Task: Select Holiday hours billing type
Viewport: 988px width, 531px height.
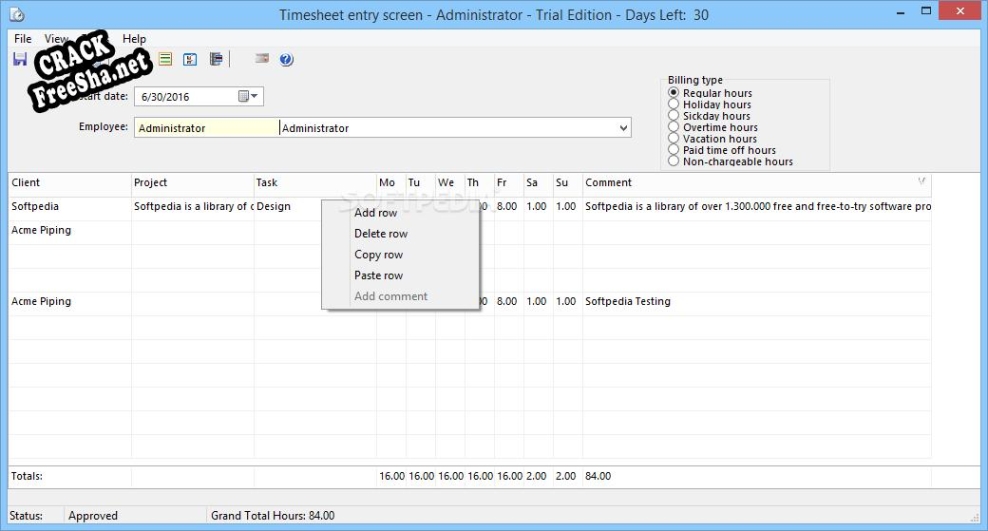Action: click(674, 104)
